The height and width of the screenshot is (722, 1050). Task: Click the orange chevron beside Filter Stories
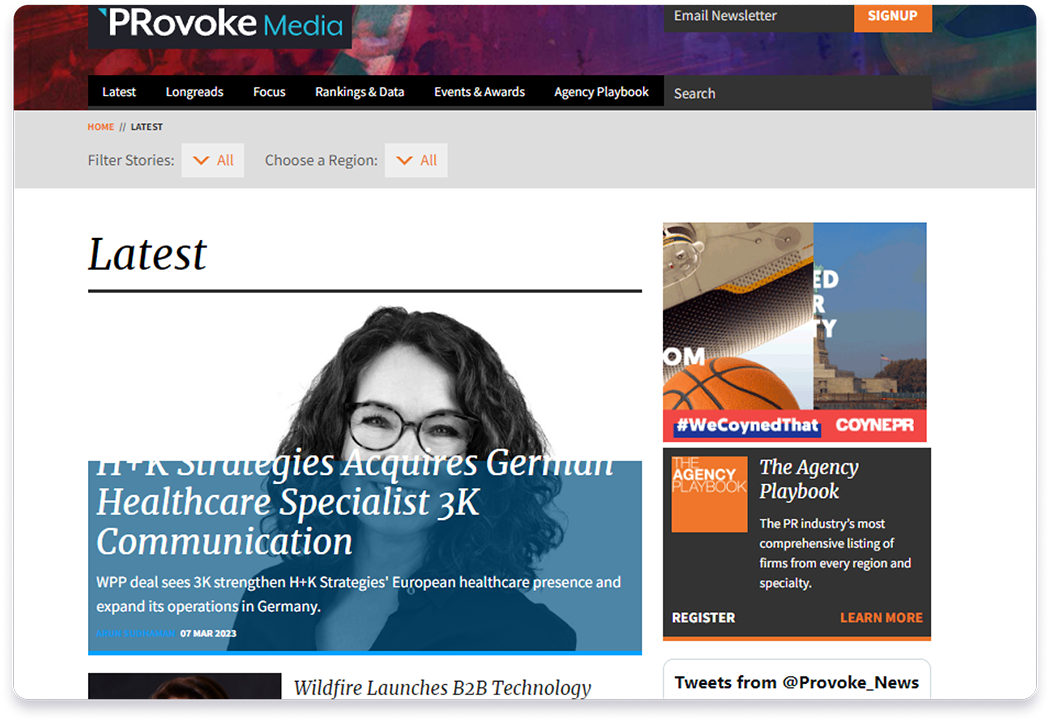pyautogui.click(x=203, y=160)
